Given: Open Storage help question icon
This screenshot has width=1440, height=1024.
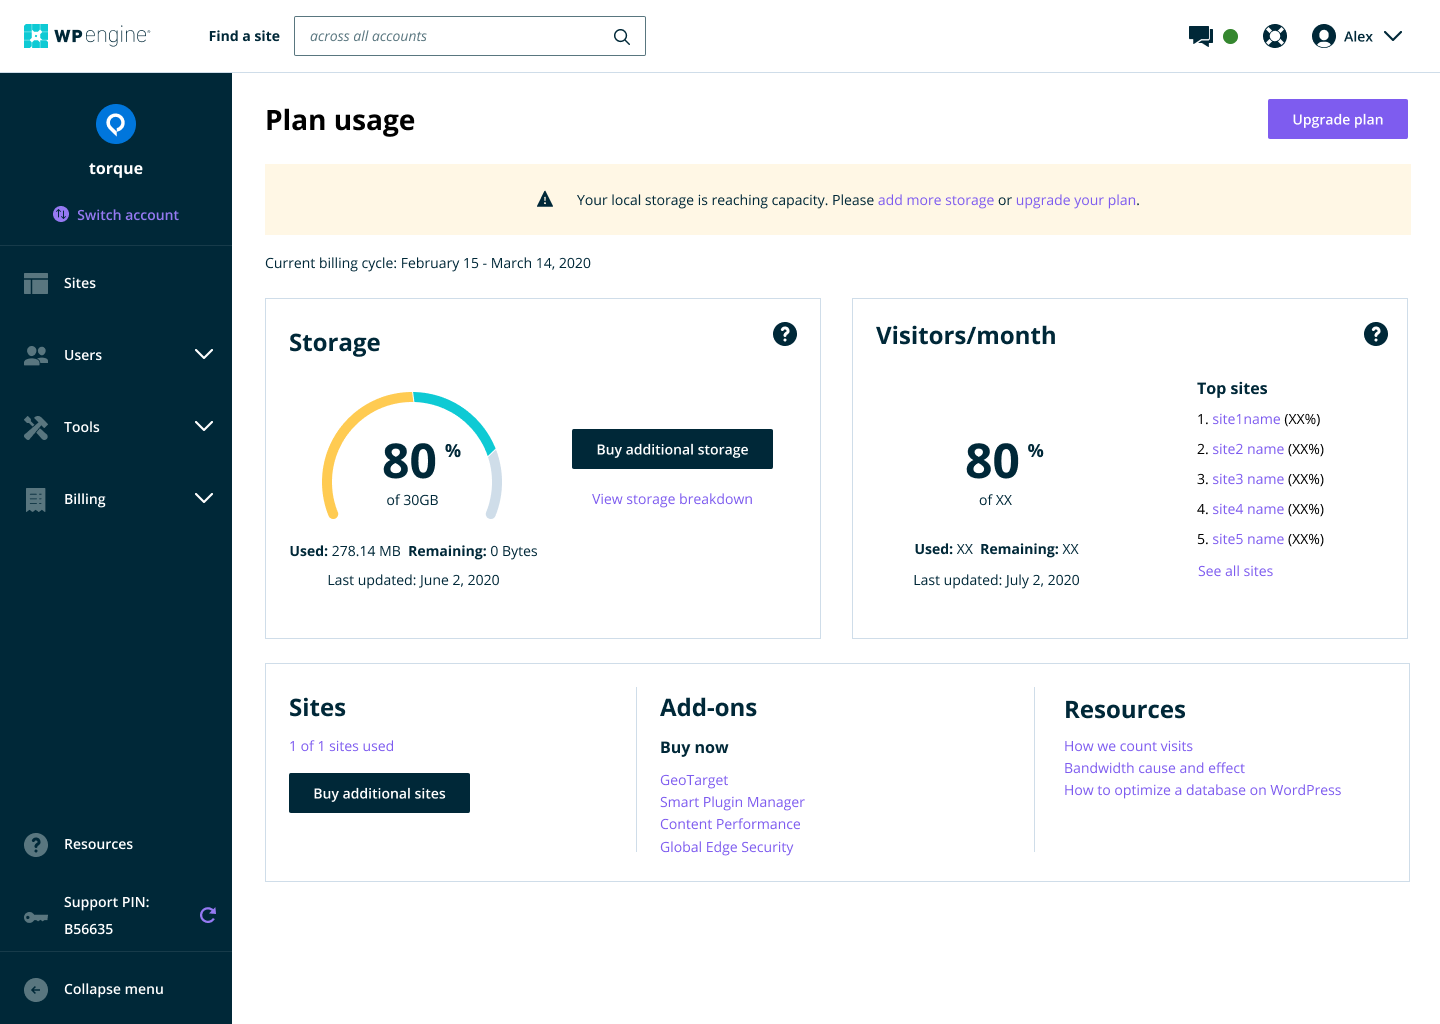Looking at the screenshot, I should (785, 334).
